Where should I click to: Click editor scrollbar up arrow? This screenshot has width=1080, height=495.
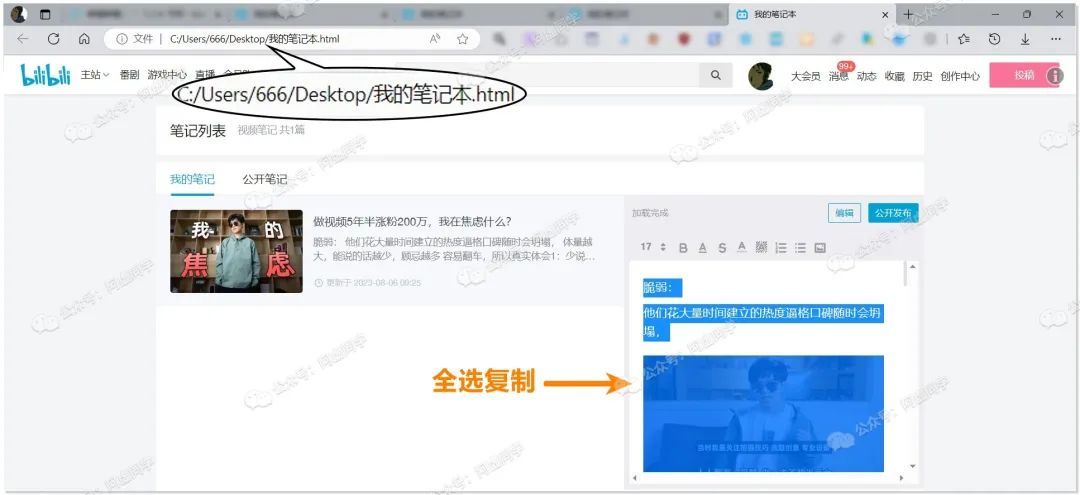(x=913, y=266)
